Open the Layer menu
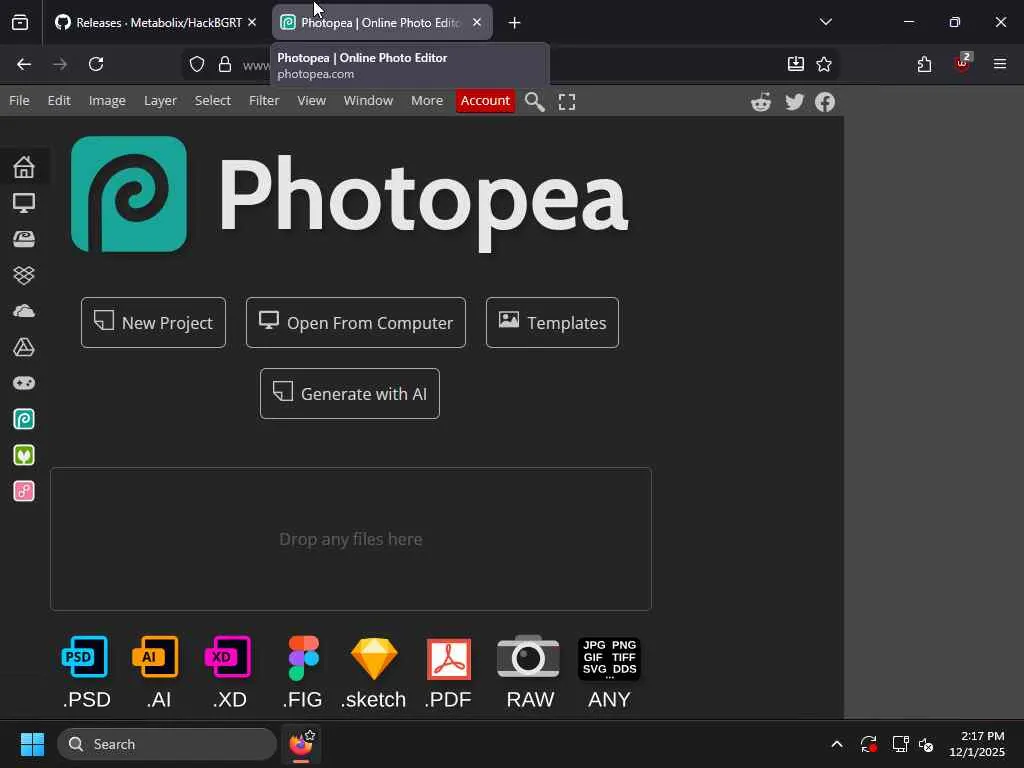1024x768 pixels. (160, 101)
